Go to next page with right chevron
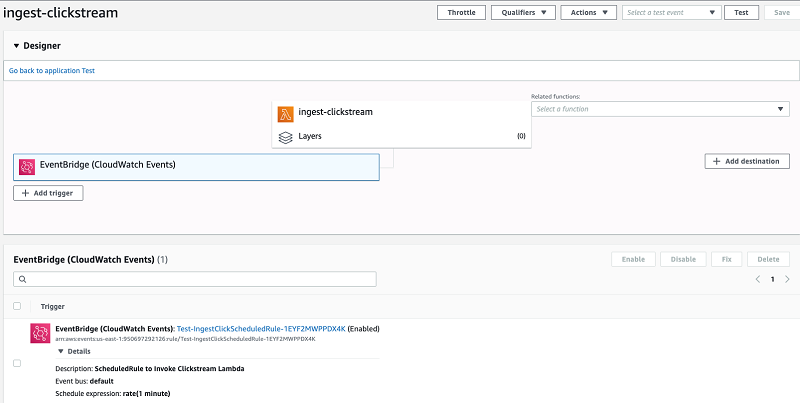The image size is (800, 403). (x=787, y=279)
